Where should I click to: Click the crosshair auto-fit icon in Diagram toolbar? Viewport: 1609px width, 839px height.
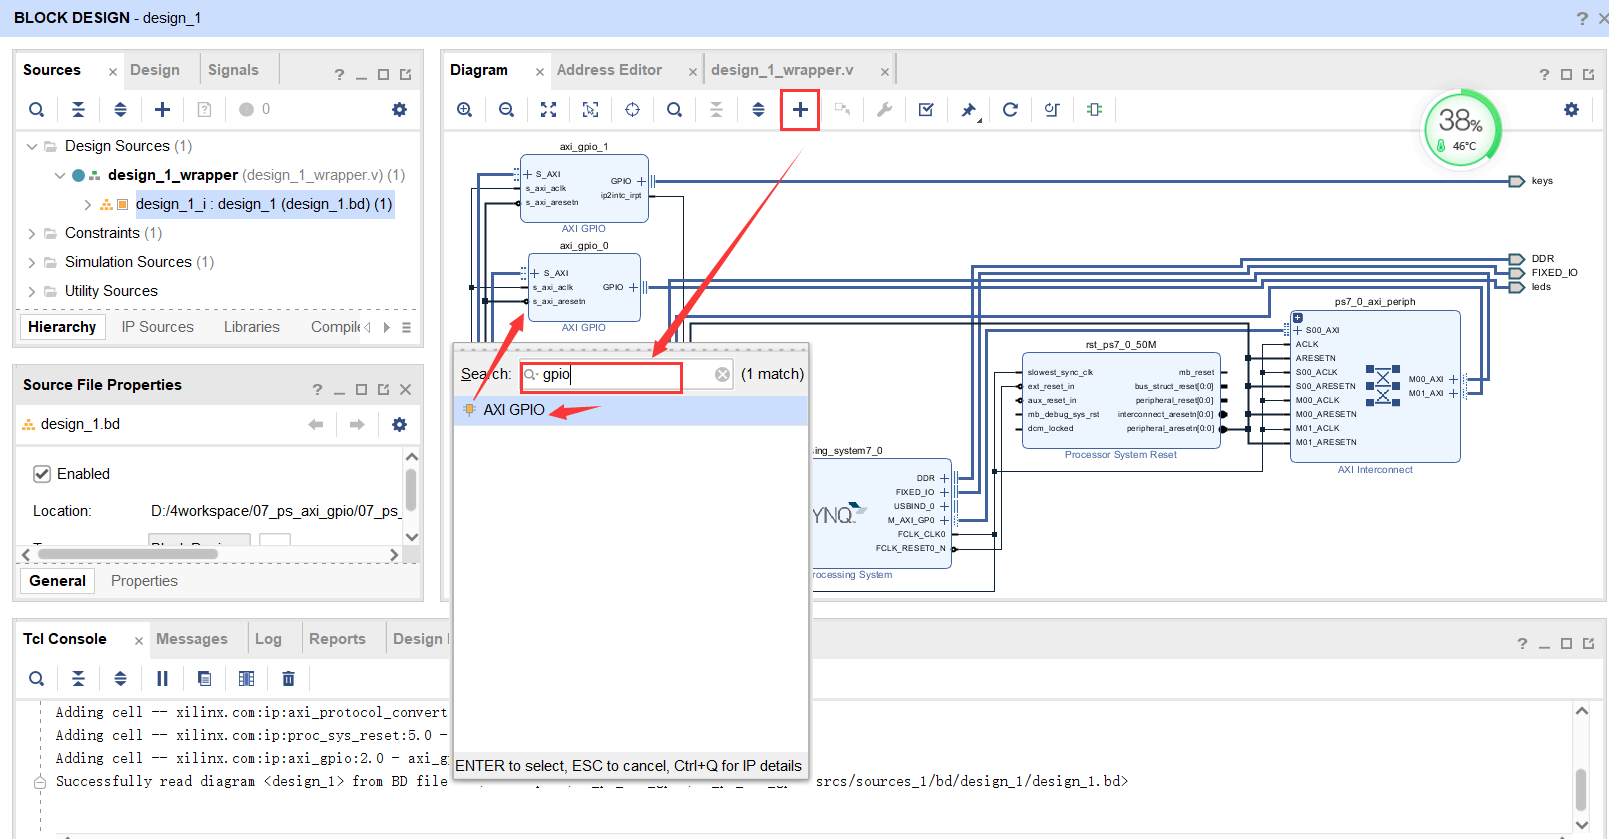[633, 110]
